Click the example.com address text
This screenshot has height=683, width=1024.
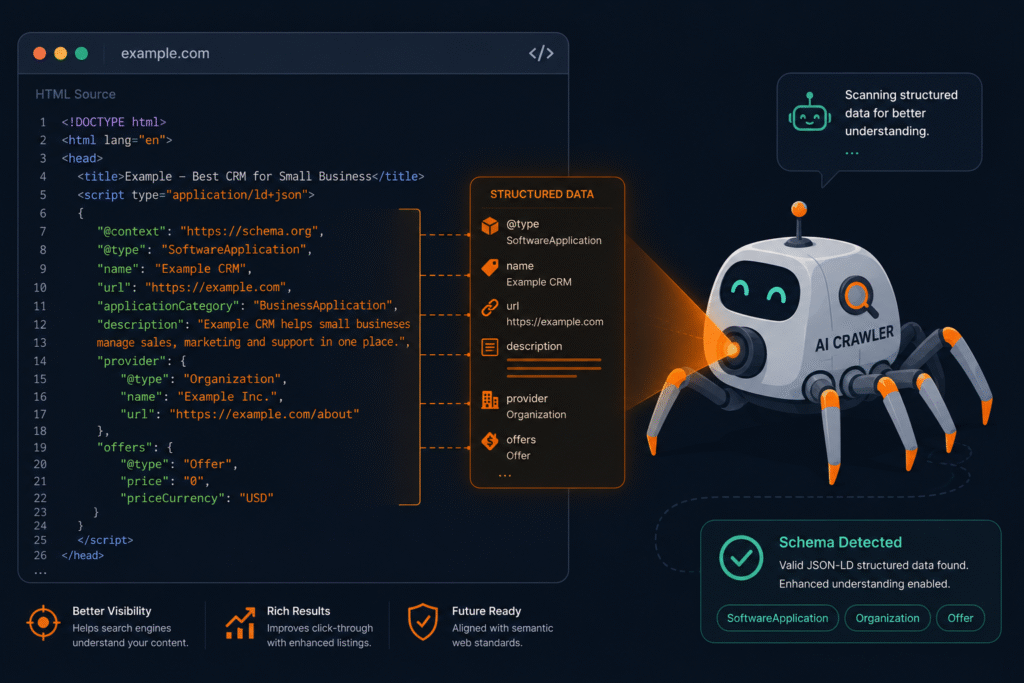click(x=165, y=54)
